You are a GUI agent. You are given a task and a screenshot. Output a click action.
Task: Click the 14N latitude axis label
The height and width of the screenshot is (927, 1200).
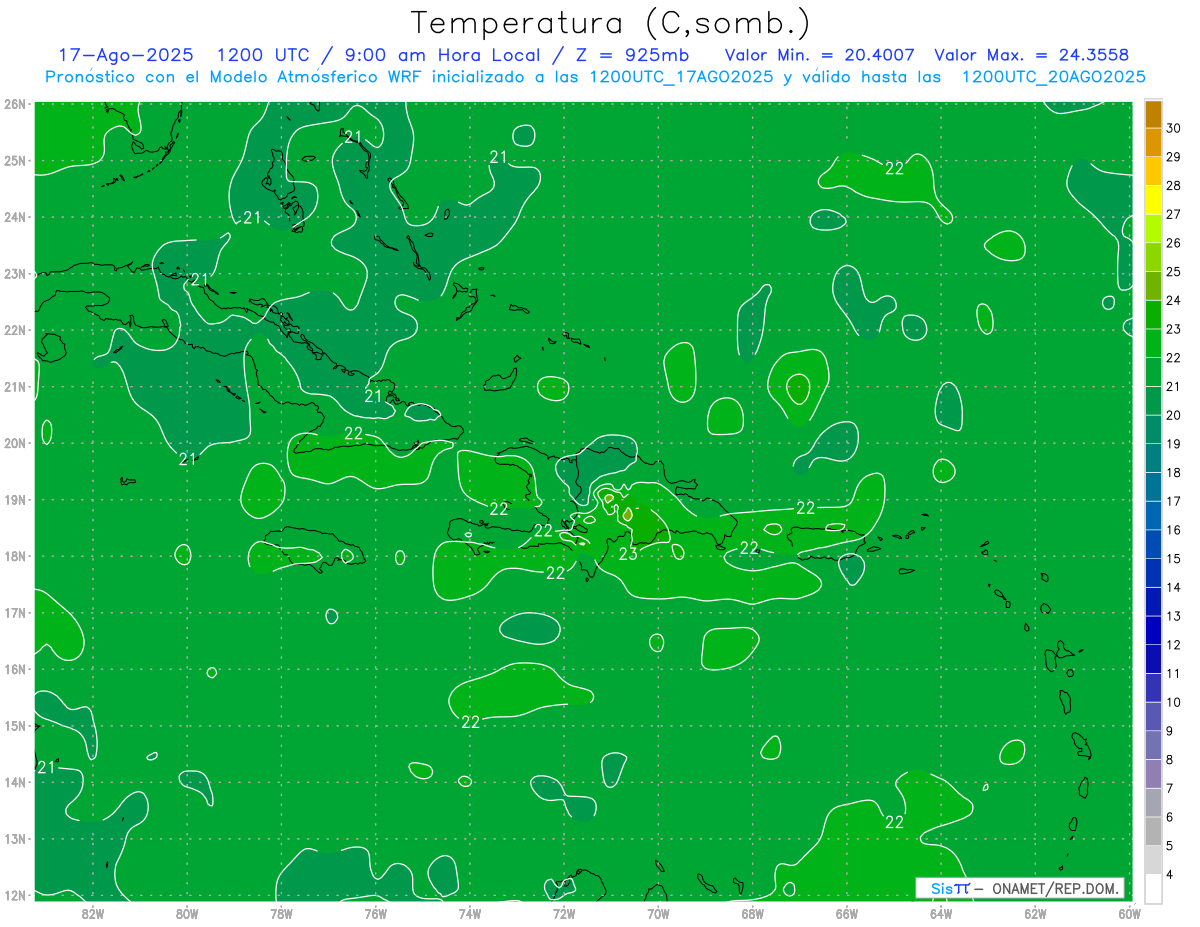point(15,782)
